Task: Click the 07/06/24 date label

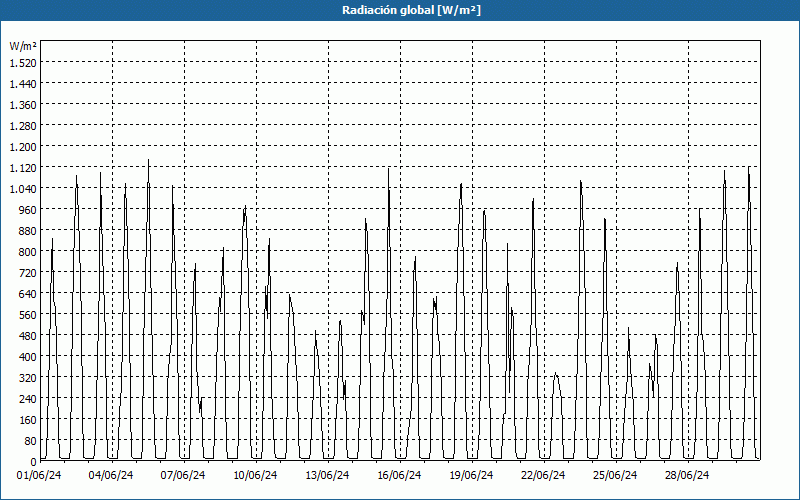Action: [x=183, y=476]
